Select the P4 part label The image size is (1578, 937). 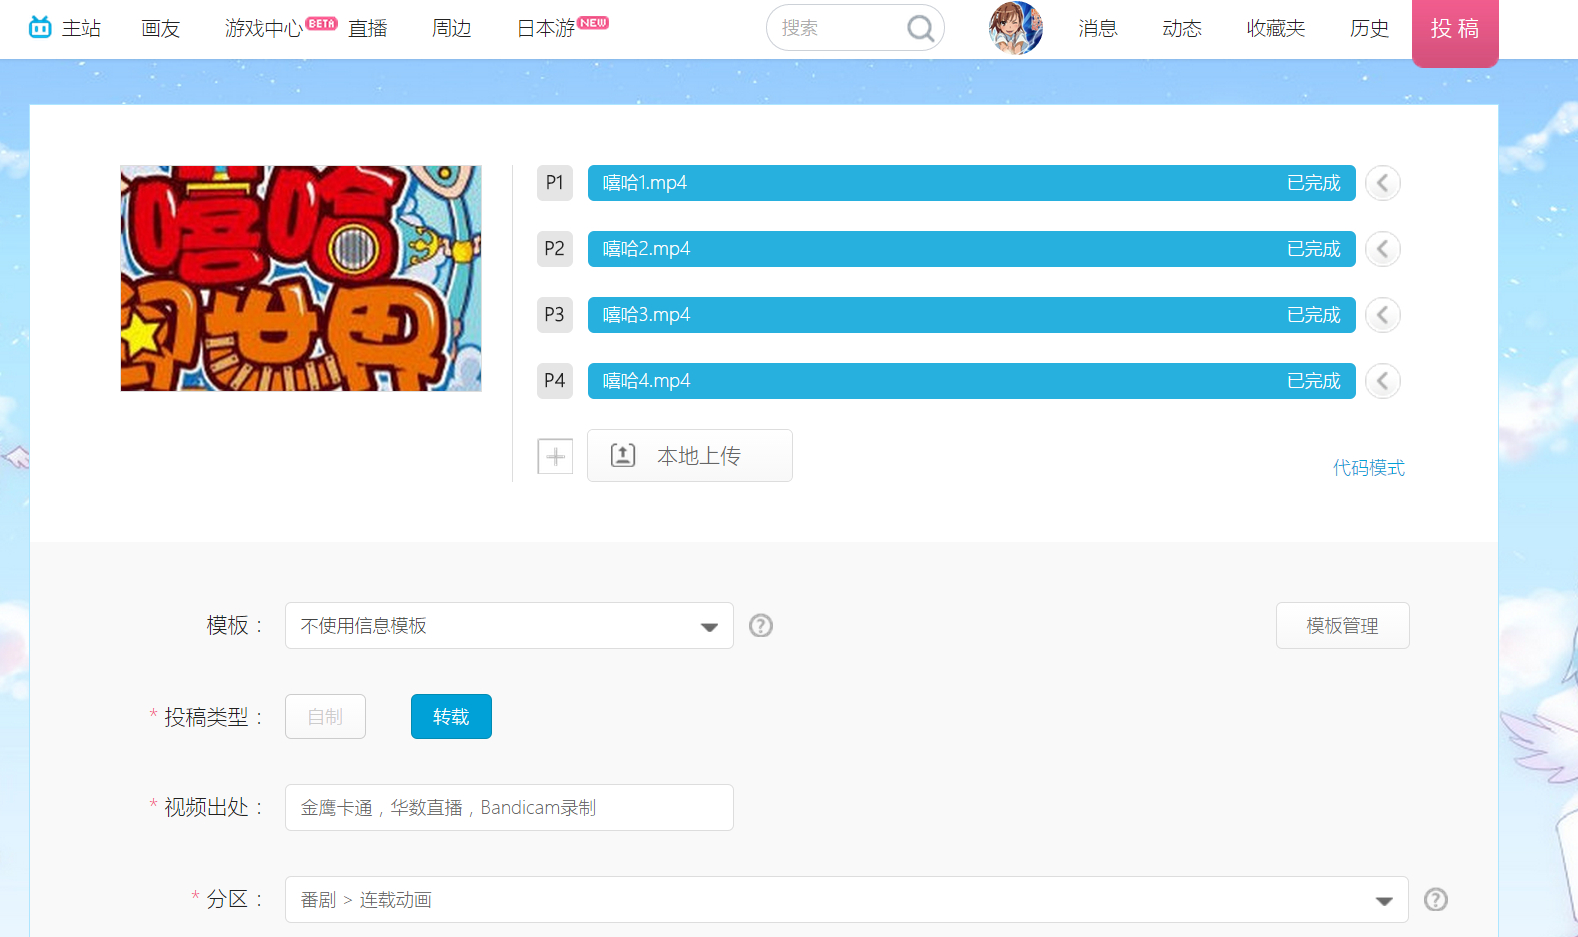coord(555,381)
